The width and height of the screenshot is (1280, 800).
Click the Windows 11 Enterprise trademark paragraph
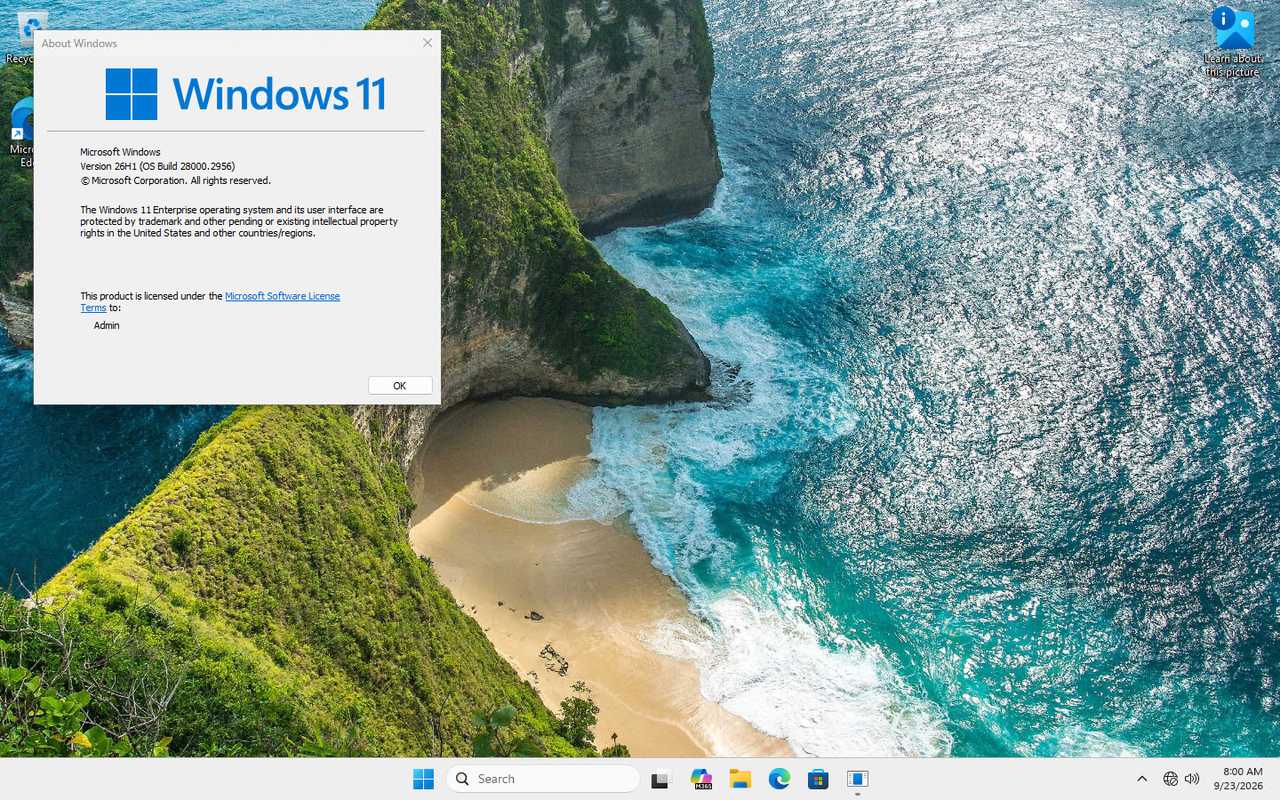coord(239,221)
